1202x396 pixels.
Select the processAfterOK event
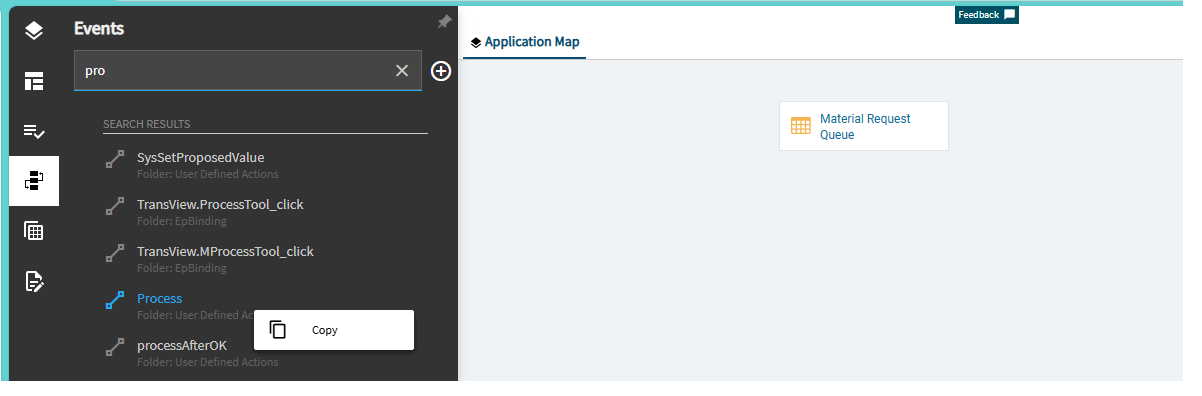click(182, 345)
